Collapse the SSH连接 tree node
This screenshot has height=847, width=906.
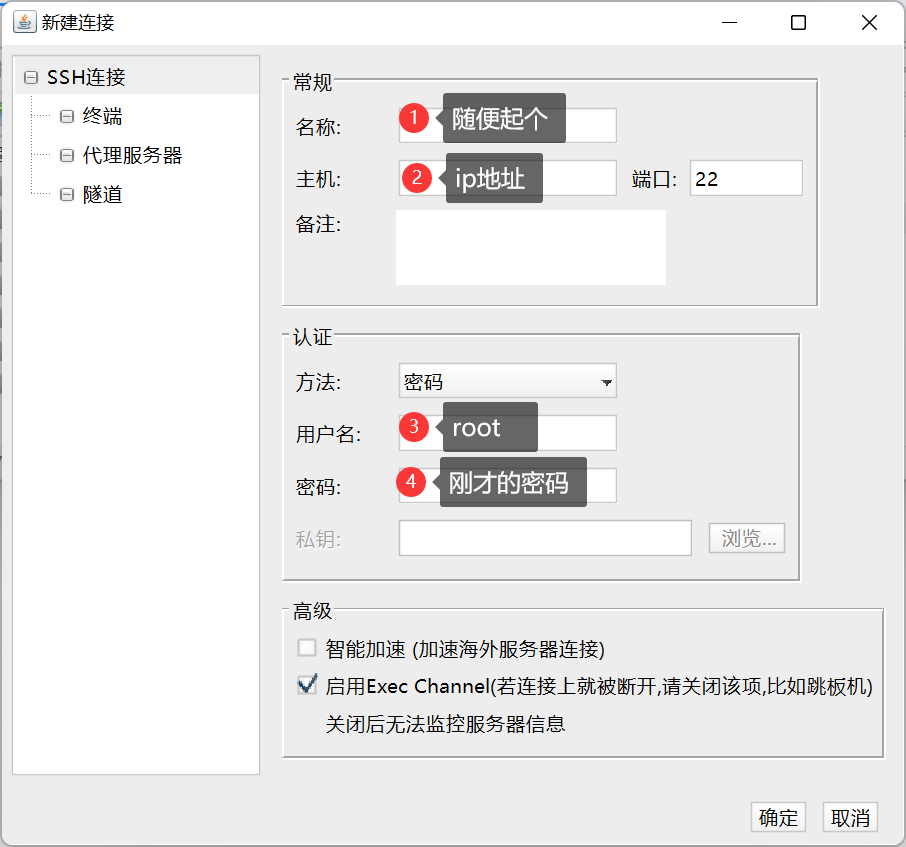pyautogui.click(x=31, y=77)
